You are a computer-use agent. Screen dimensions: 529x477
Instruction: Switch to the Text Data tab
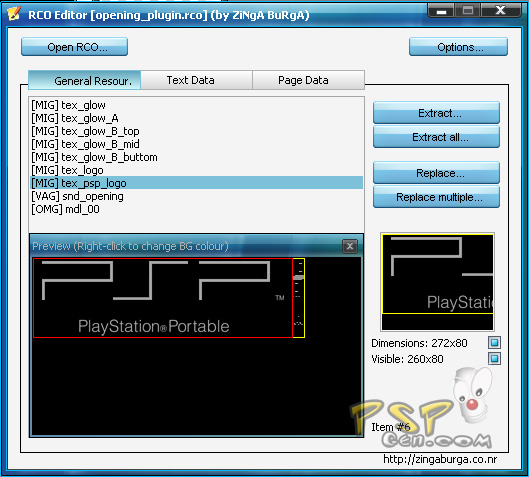click(197, 80)
